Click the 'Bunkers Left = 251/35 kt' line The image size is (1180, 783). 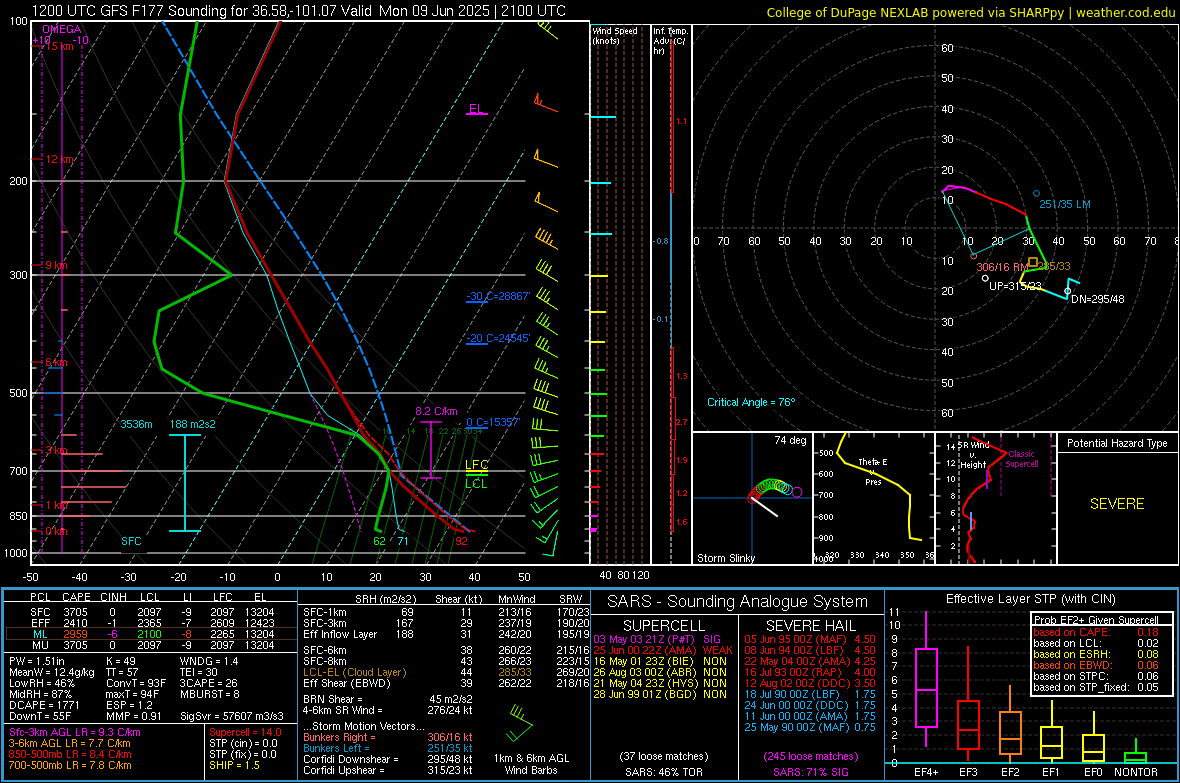point(388,748)
